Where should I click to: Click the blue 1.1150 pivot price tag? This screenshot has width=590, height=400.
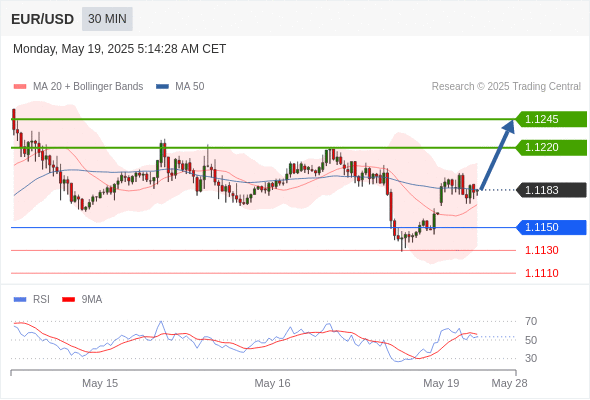tap(551, 227)
